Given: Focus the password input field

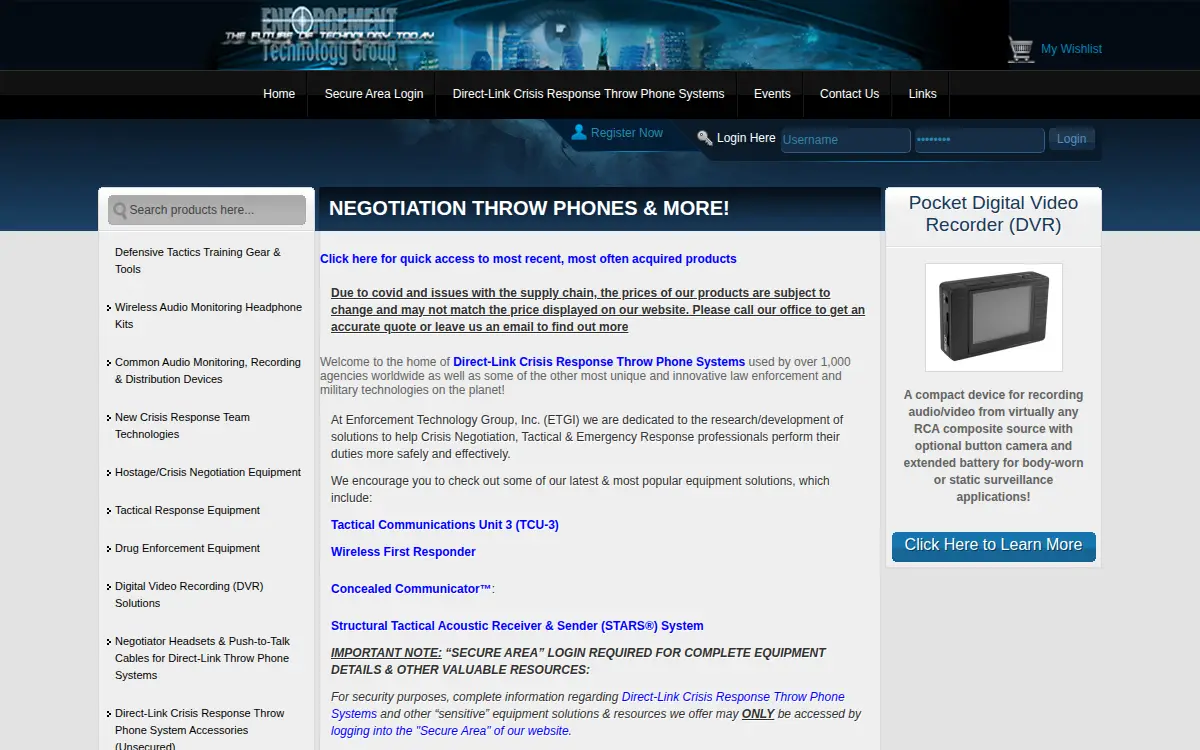Looking at the screenshot, I should click(x=980, y=140).
